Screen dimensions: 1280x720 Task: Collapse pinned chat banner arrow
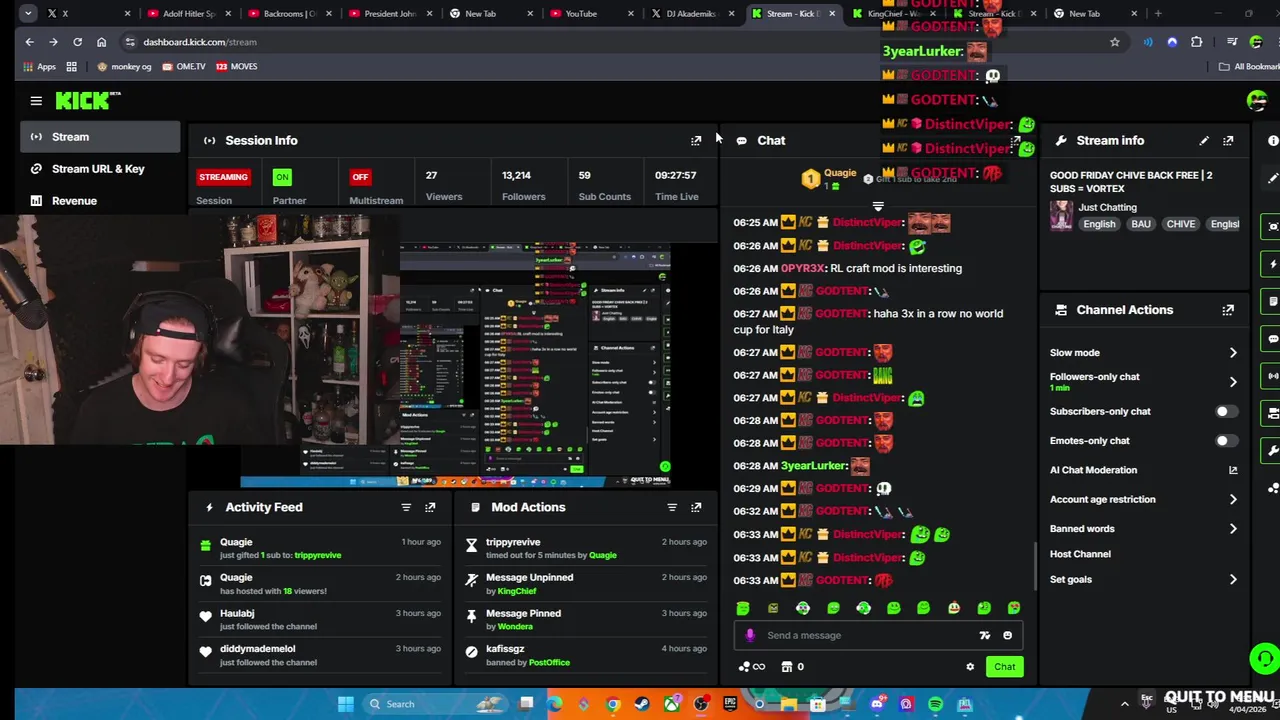pyautogui.click(x=878, y=207)
